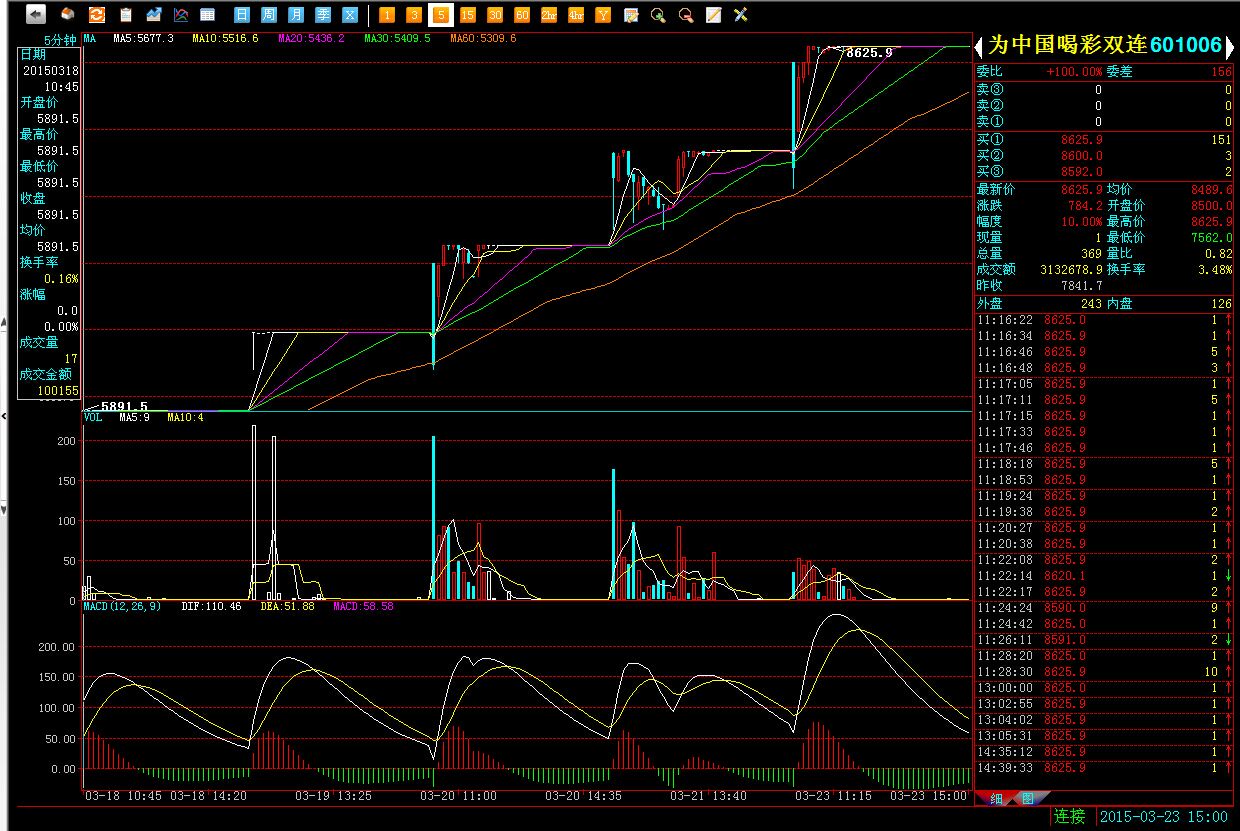Switch to weekly chart period 周
The height and width of the screenshot is (831, 1240).
269,15
